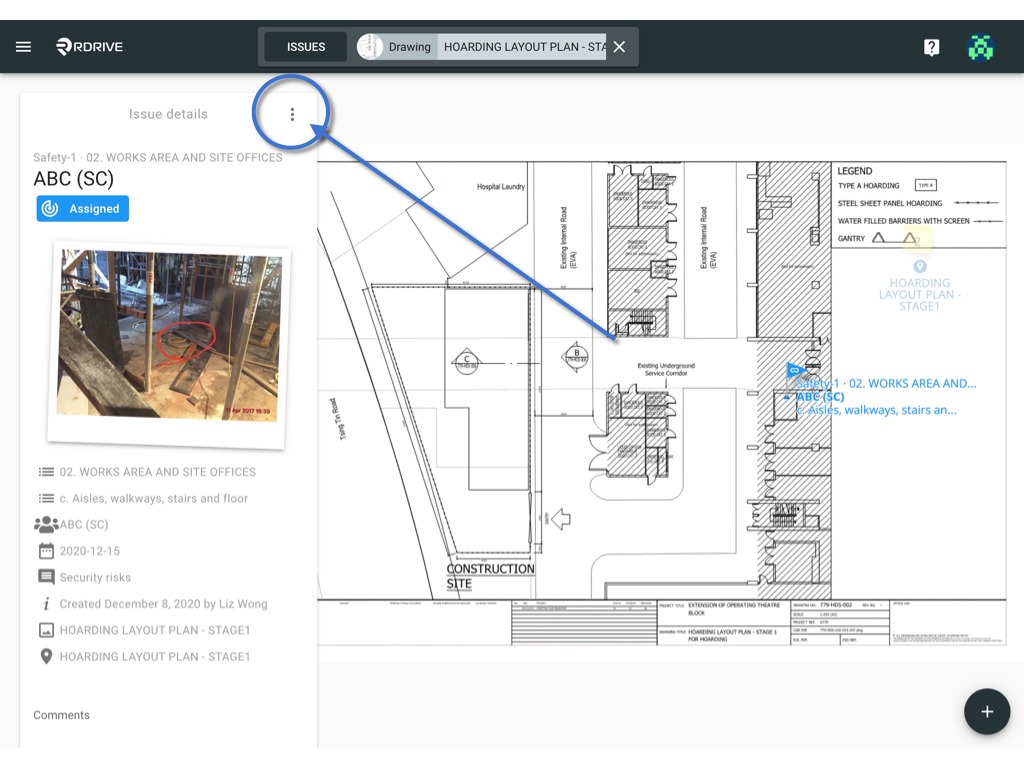Click the Comments section label
Image resolution: width=1024 pixels, height=768 pixels.
pyautogui.click(x=61, y=715)
